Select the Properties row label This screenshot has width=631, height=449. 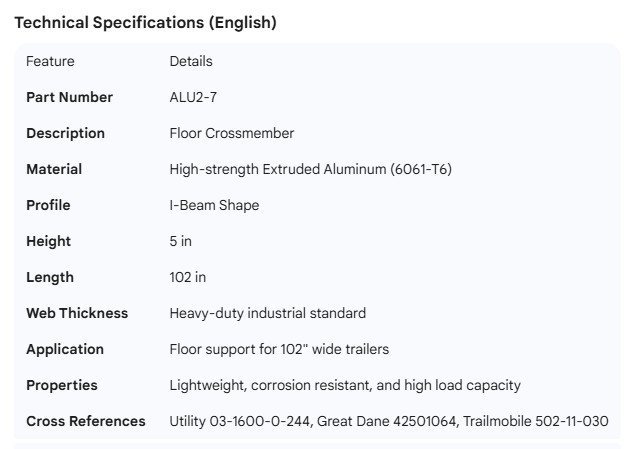pos(62,385)
